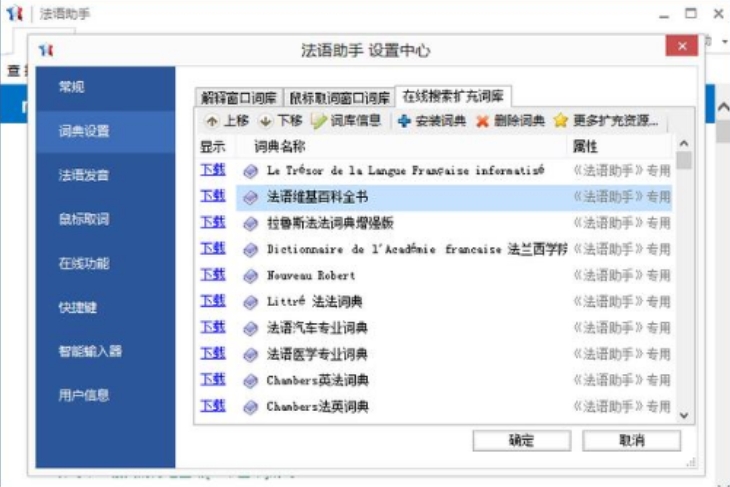Click the dictionary list scrollbar up arrow
Viewport: 730px width, 487px height.
(x=683, y=143)
